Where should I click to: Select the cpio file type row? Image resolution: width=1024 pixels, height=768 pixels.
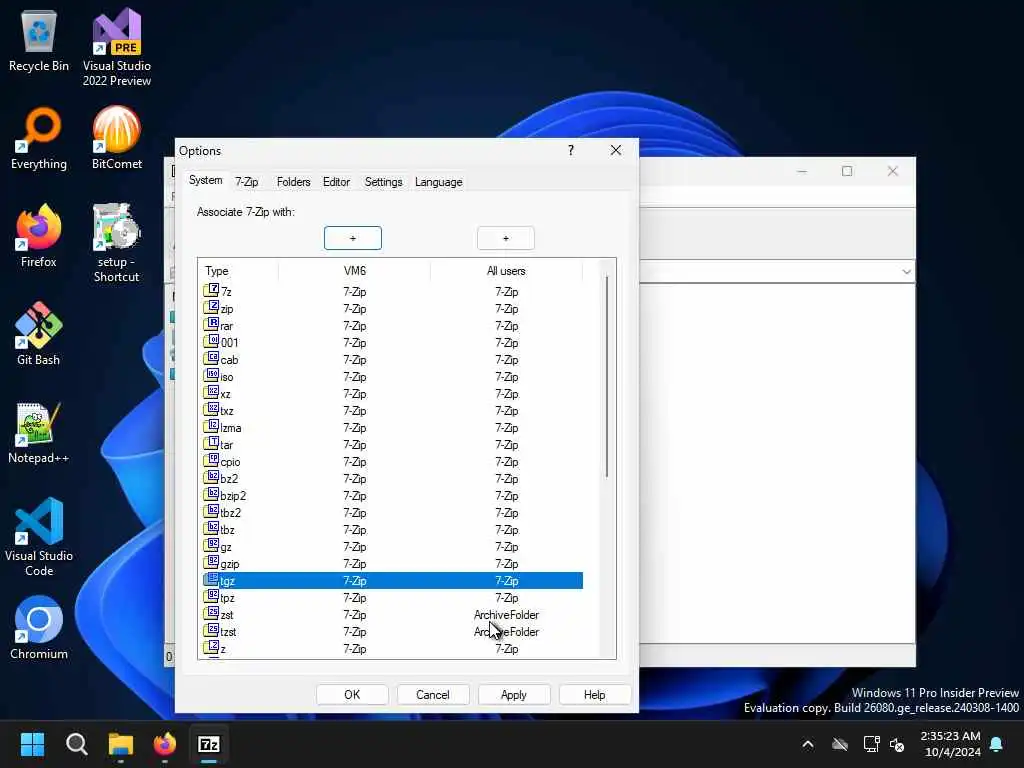pyautogui.click(x=392, y=461)
